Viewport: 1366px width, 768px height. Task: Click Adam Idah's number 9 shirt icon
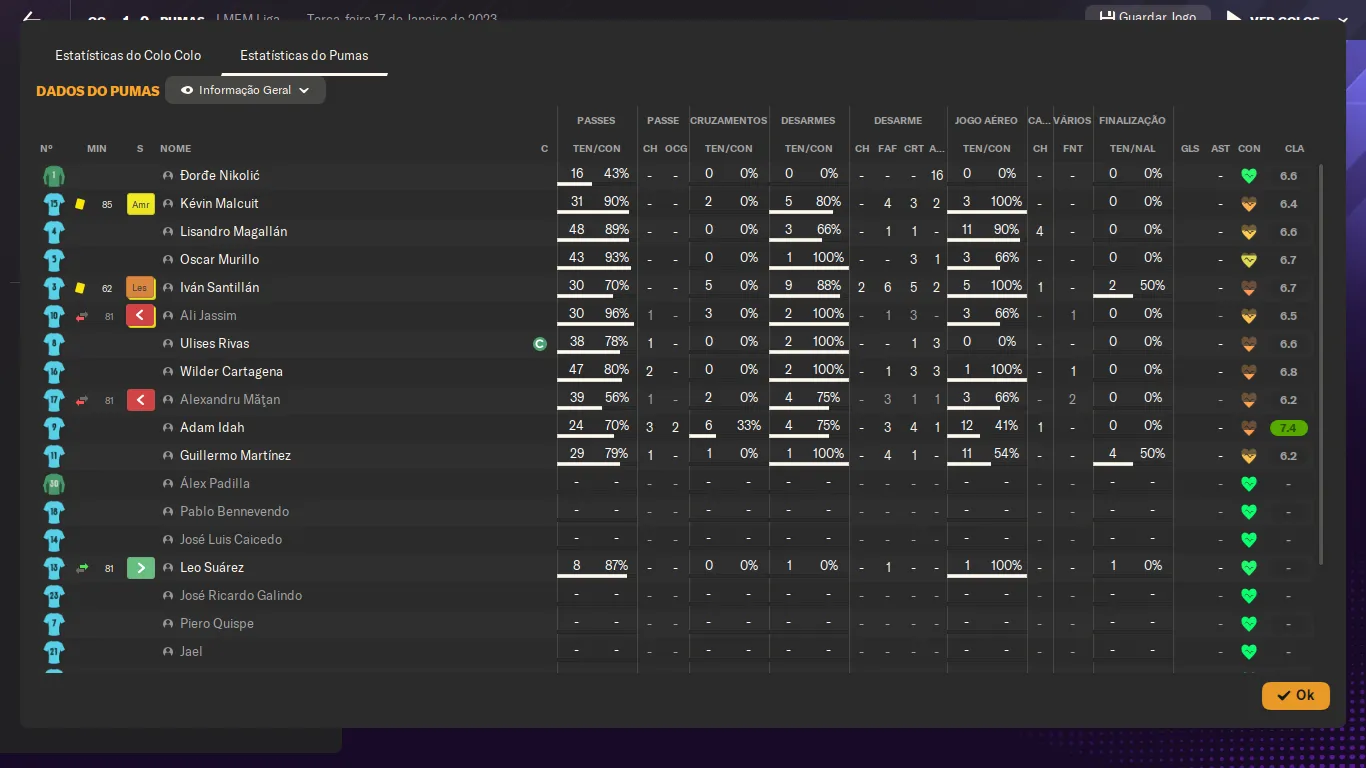(54, 428)
